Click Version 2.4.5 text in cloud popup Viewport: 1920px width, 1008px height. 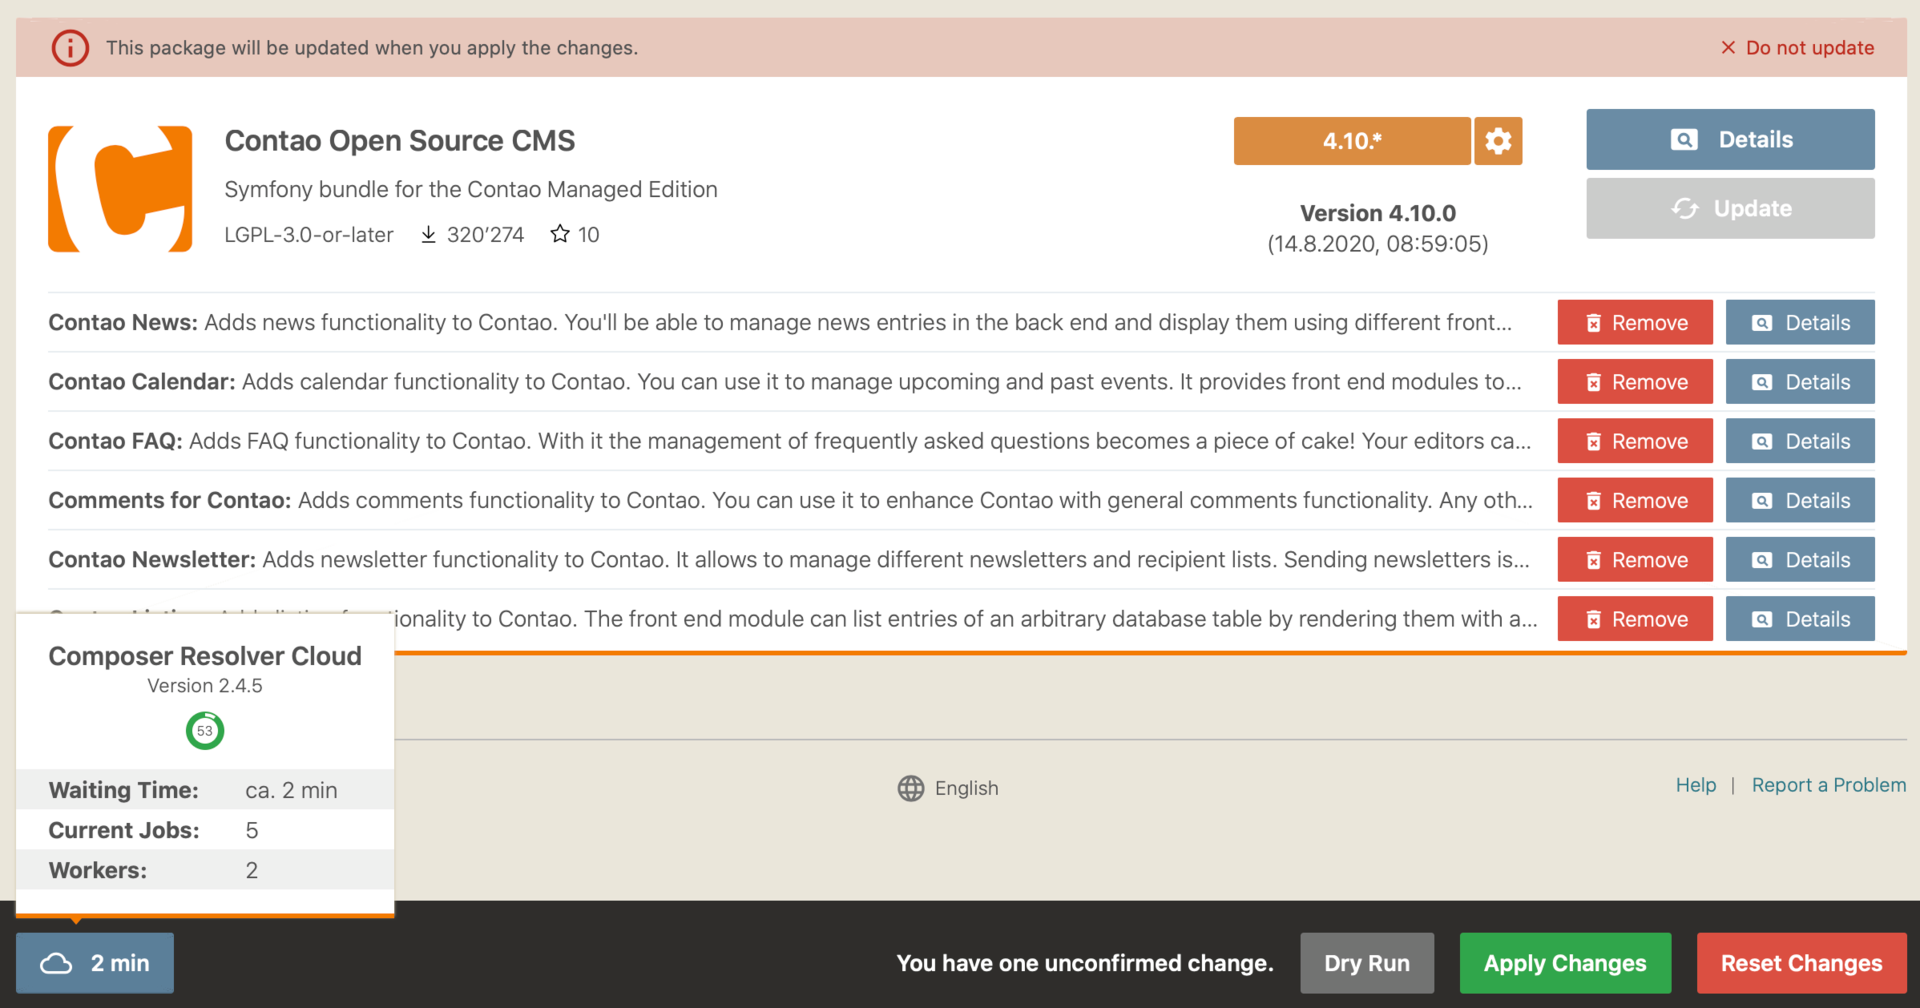click(205, 686)
